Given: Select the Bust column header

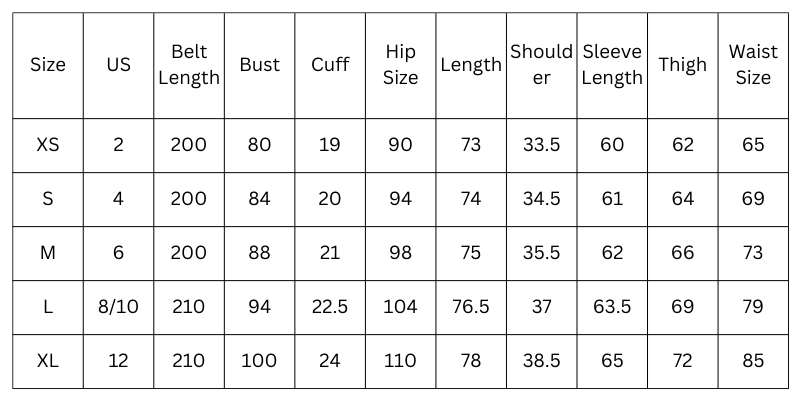Looking at the screenshot, I should click(x=259, y=65).
